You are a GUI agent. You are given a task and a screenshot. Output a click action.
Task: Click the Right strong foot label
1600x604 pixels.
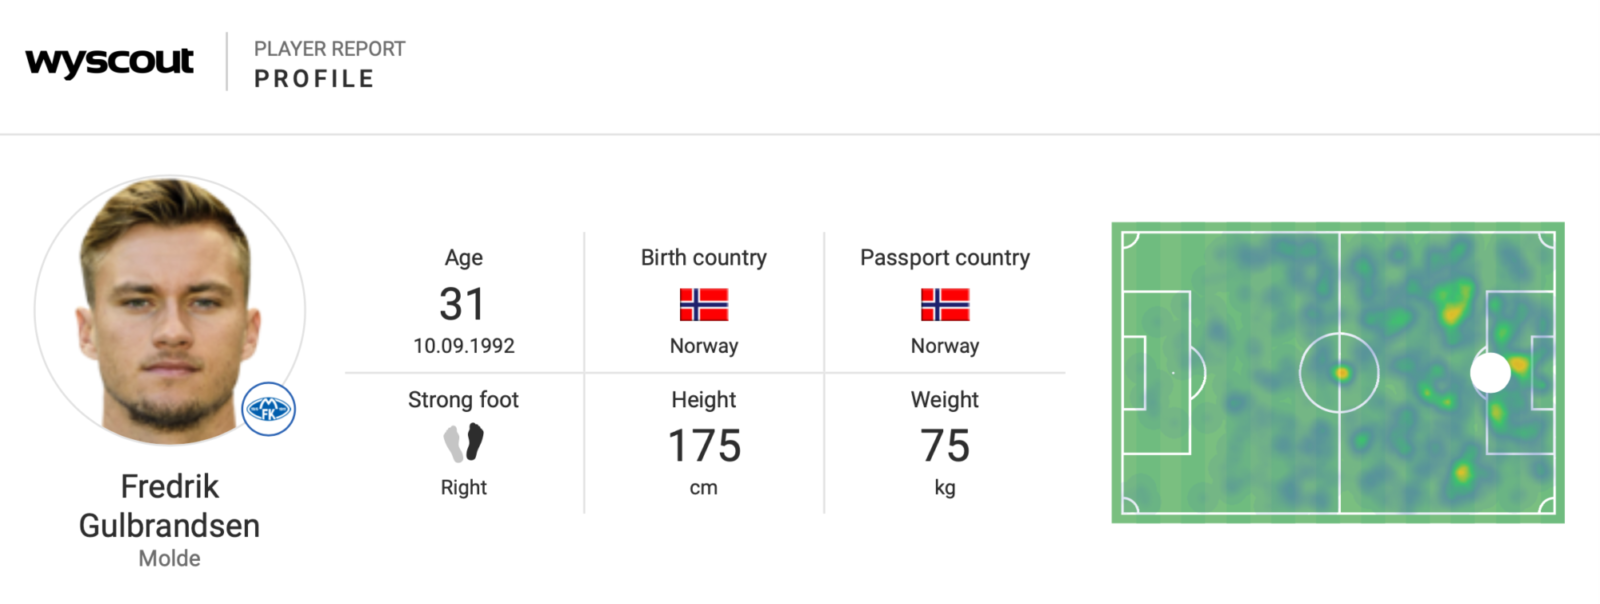click(463, 488)
